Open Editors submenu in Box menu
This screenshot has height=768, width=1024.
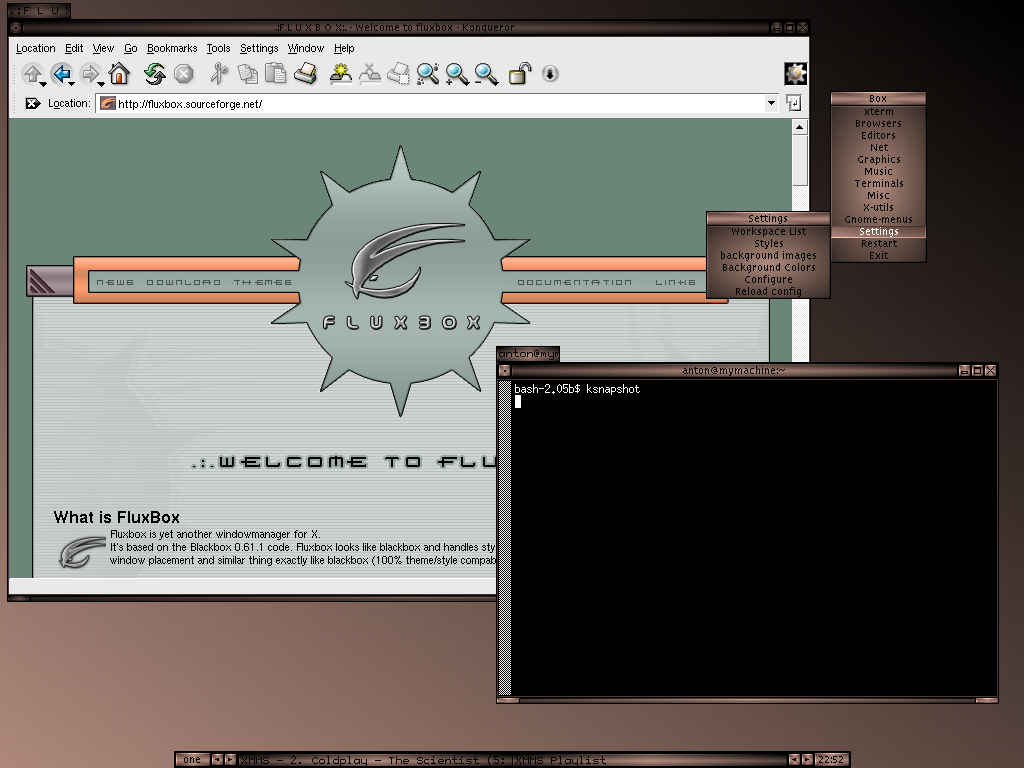click(878, 136)
